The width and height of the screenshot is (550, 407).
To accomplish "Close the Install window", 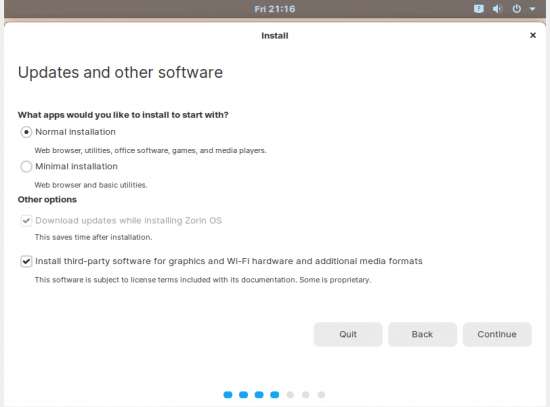I will coord(533,35).
